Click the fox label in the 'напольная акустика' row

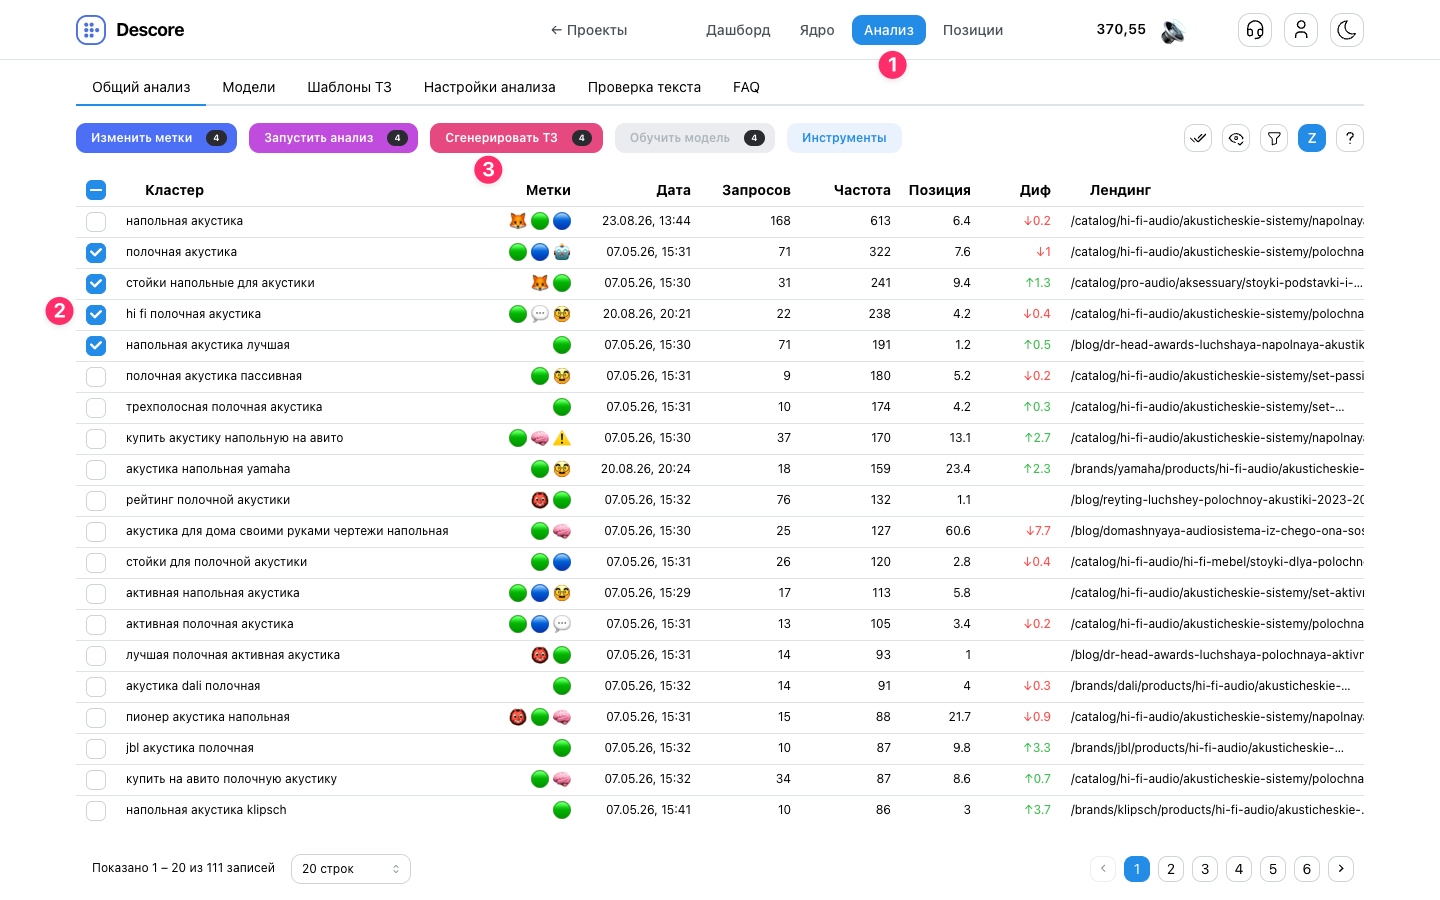518,221
